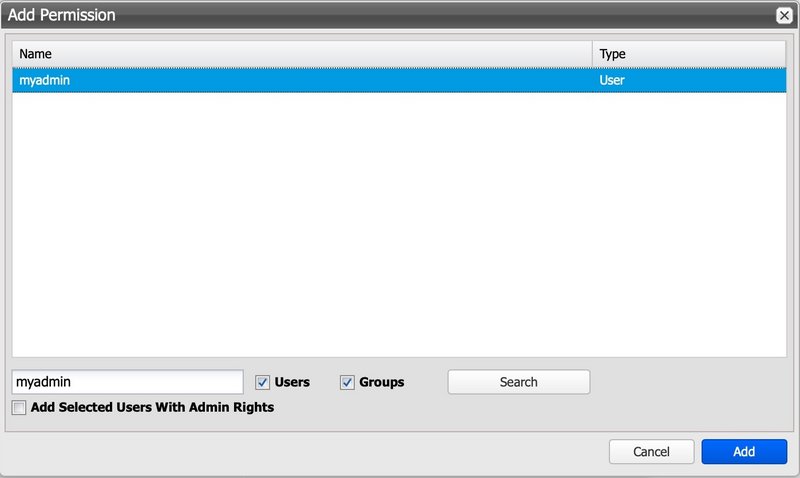Click the blue Add button
The width and height of the screenshot is (800, 478).
(x=744, y=452)
